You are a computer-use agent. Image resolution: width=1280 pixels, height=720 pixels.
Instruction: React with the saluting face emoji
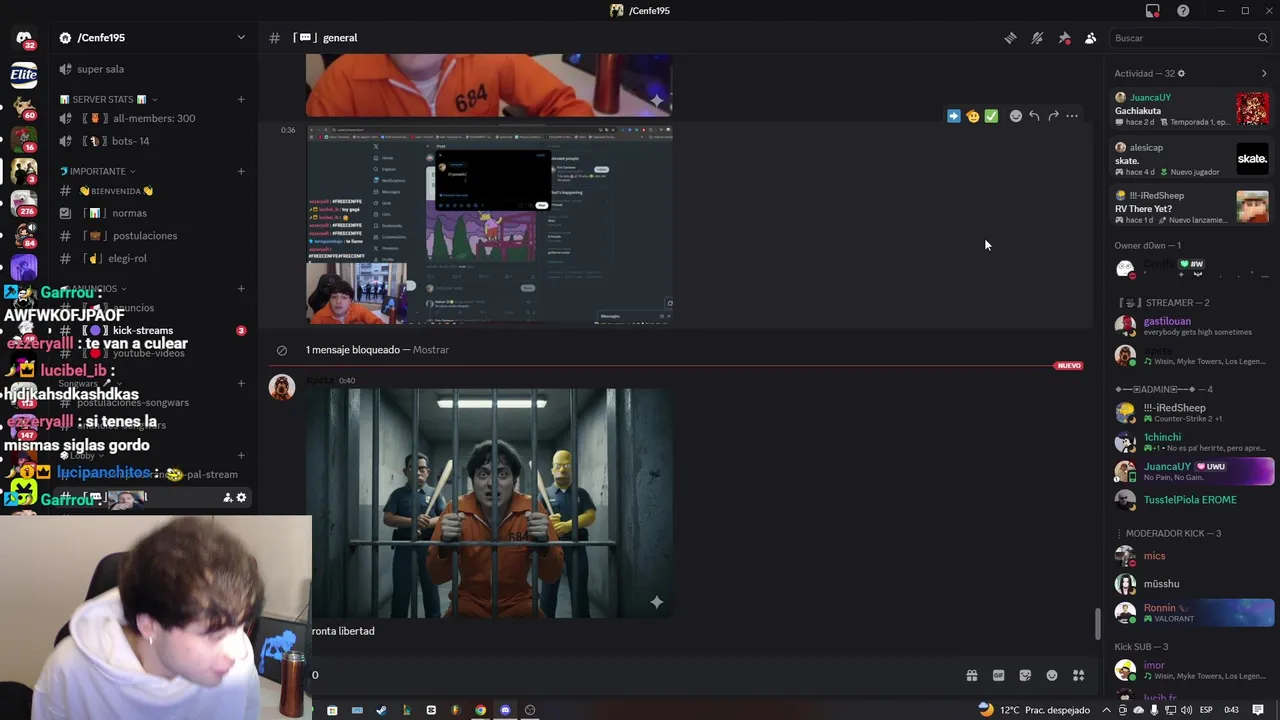coord(972,116)
